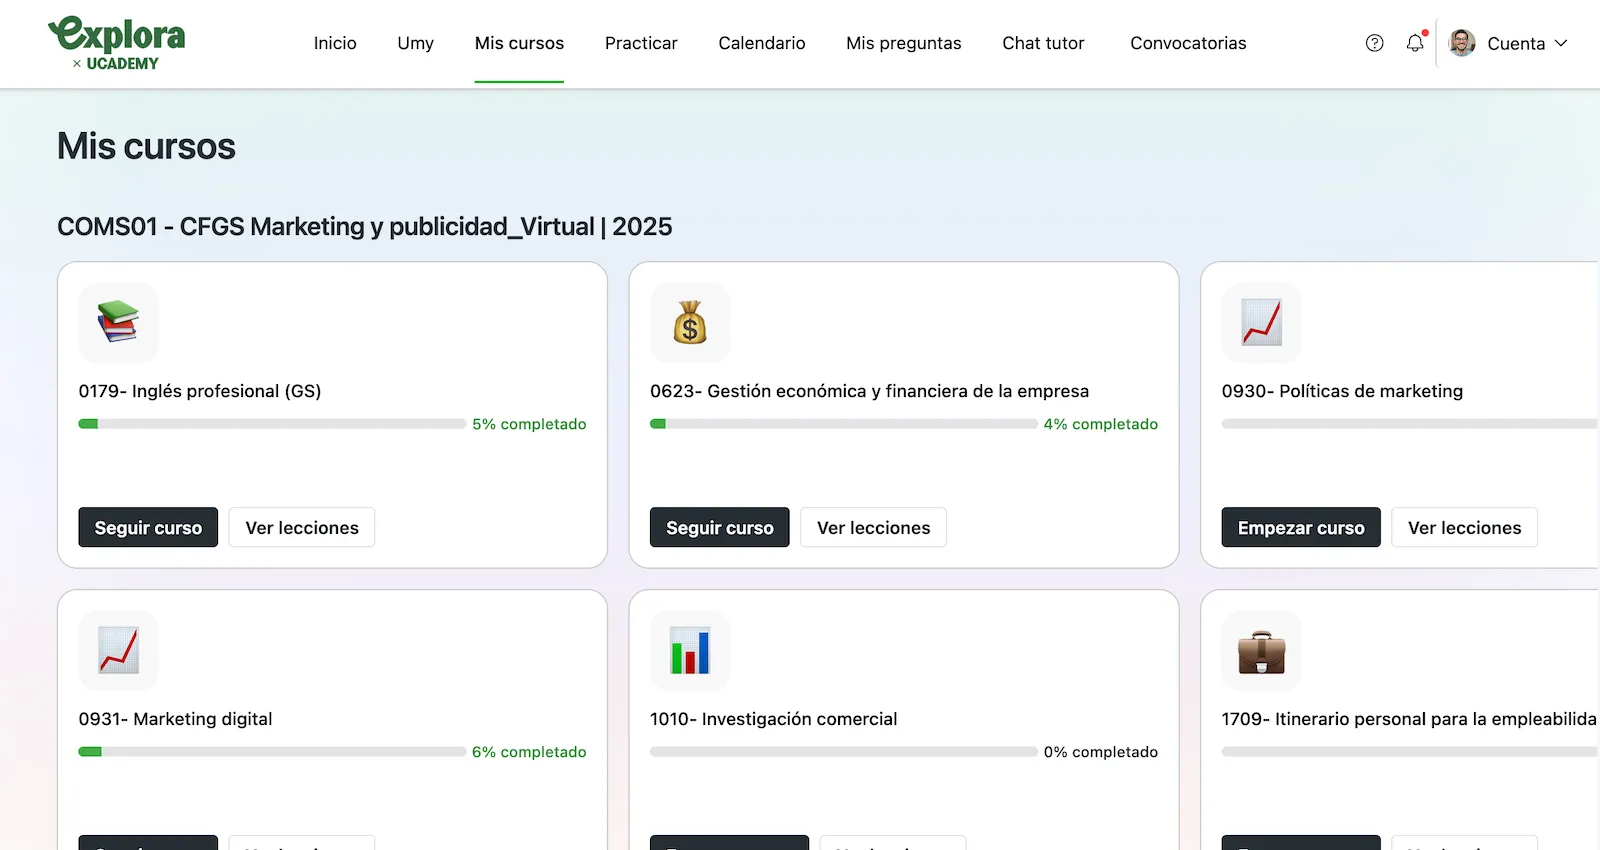Click the bar chart icon for Investigación comercial
Viewport: 1600px width, 850px height.
[690, 650]
